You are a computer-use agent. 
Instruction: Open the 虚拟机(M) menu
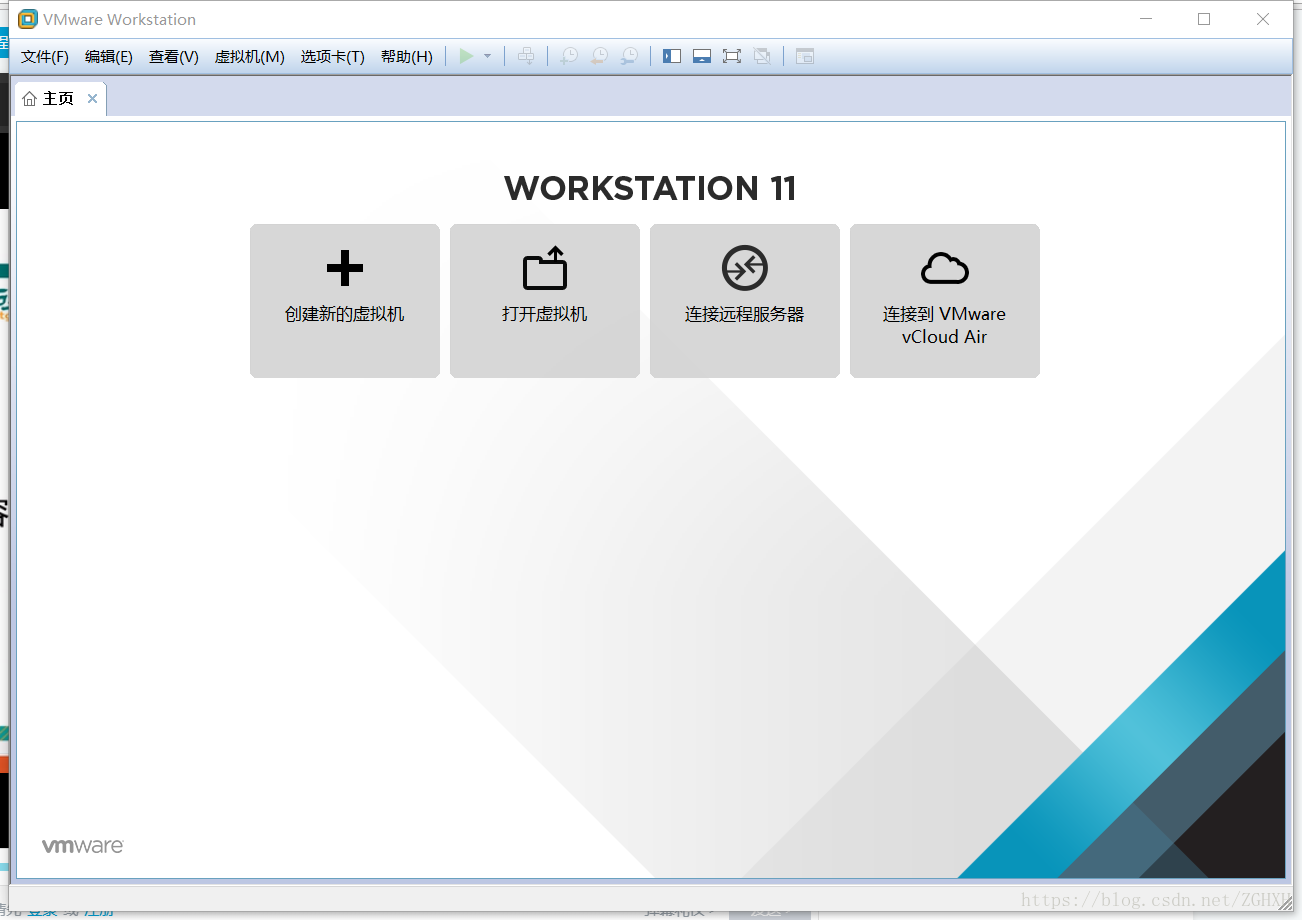250,57
